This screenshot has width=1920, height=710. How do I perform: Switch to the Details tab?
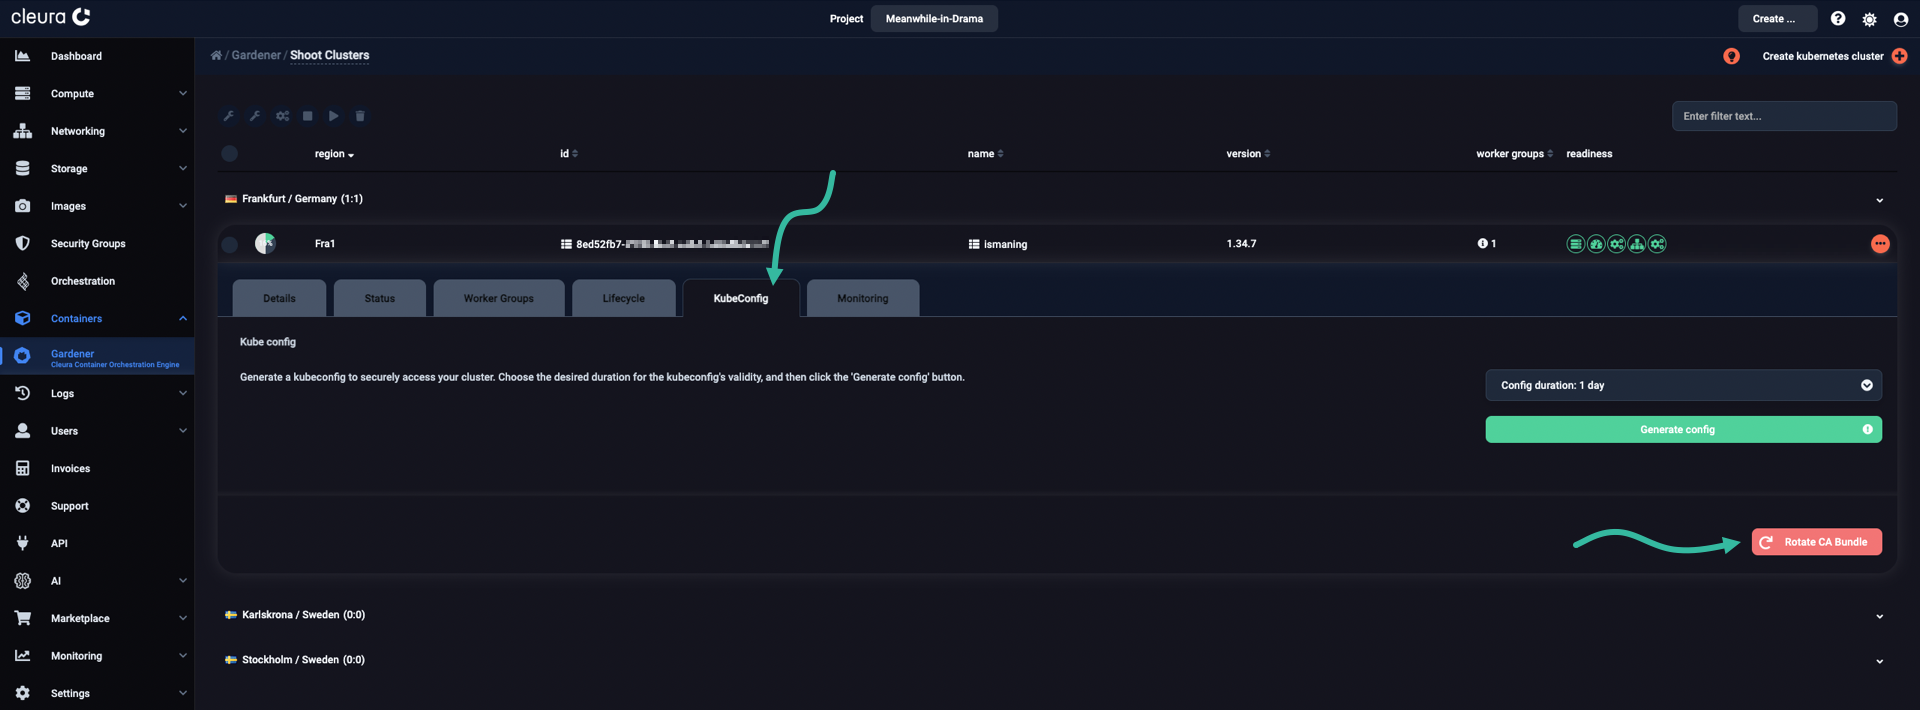279,298
